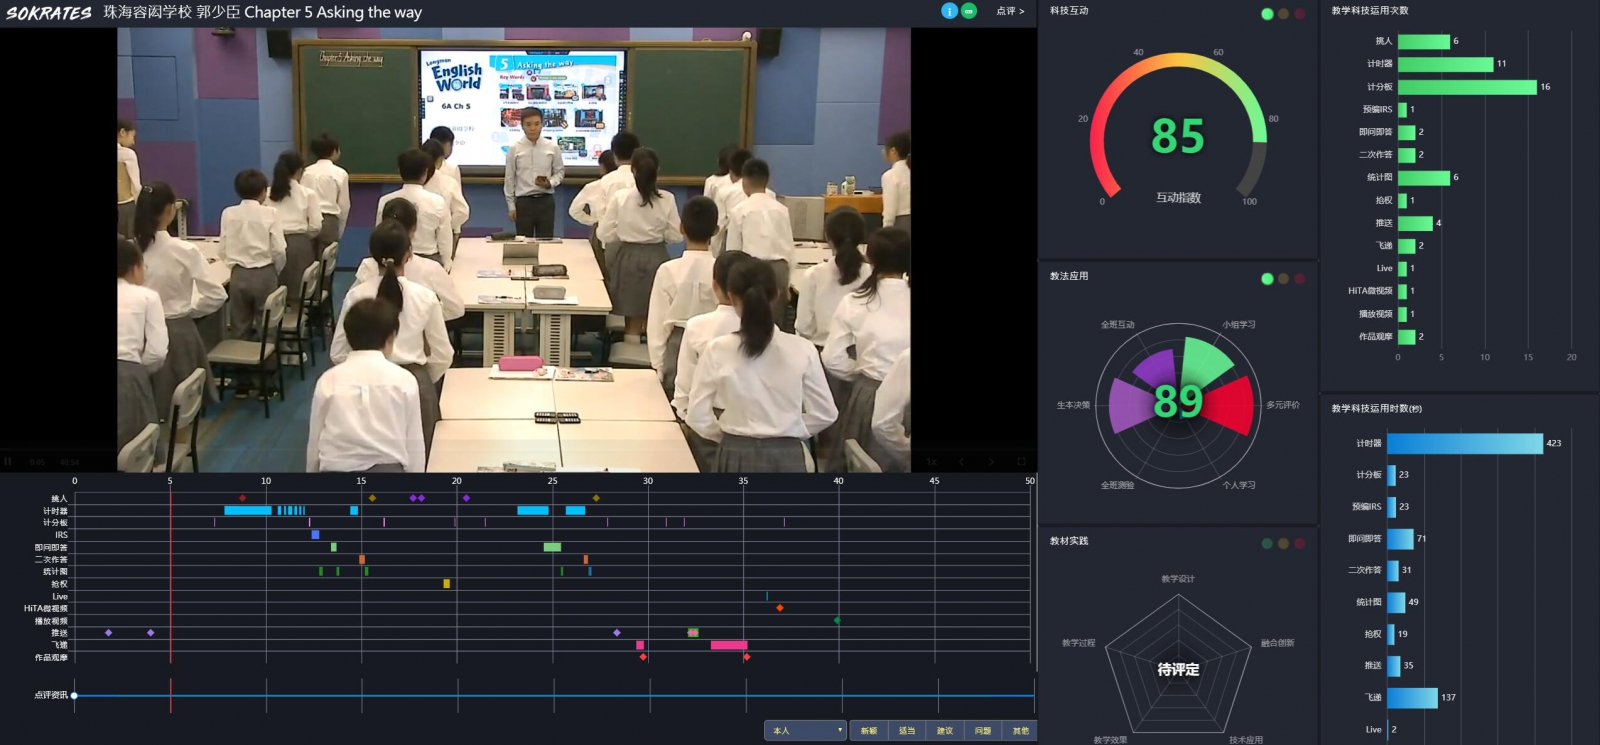Pause the classroom video playback
This screenshot has height=745, width=1600.
point(8,462)
